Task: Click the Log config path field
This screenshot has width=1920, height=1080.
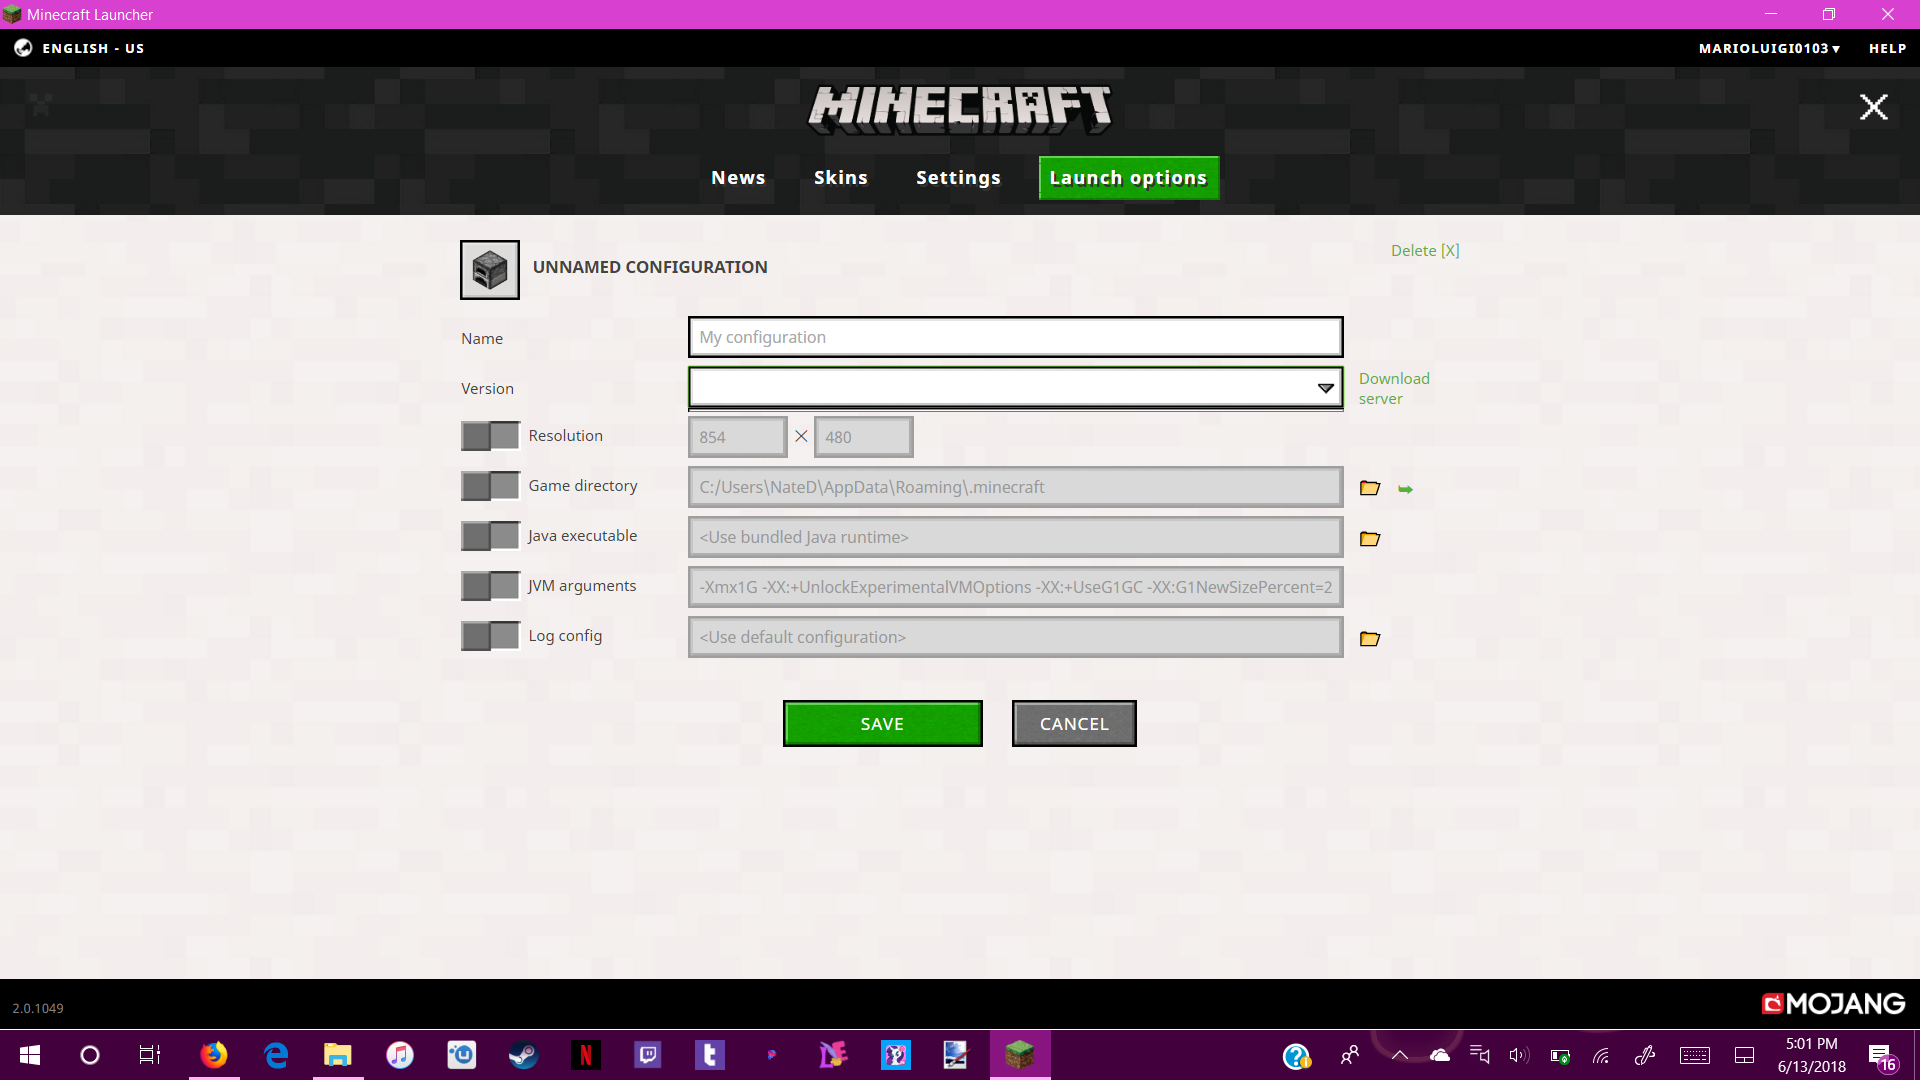Action: click(1015, 637)
